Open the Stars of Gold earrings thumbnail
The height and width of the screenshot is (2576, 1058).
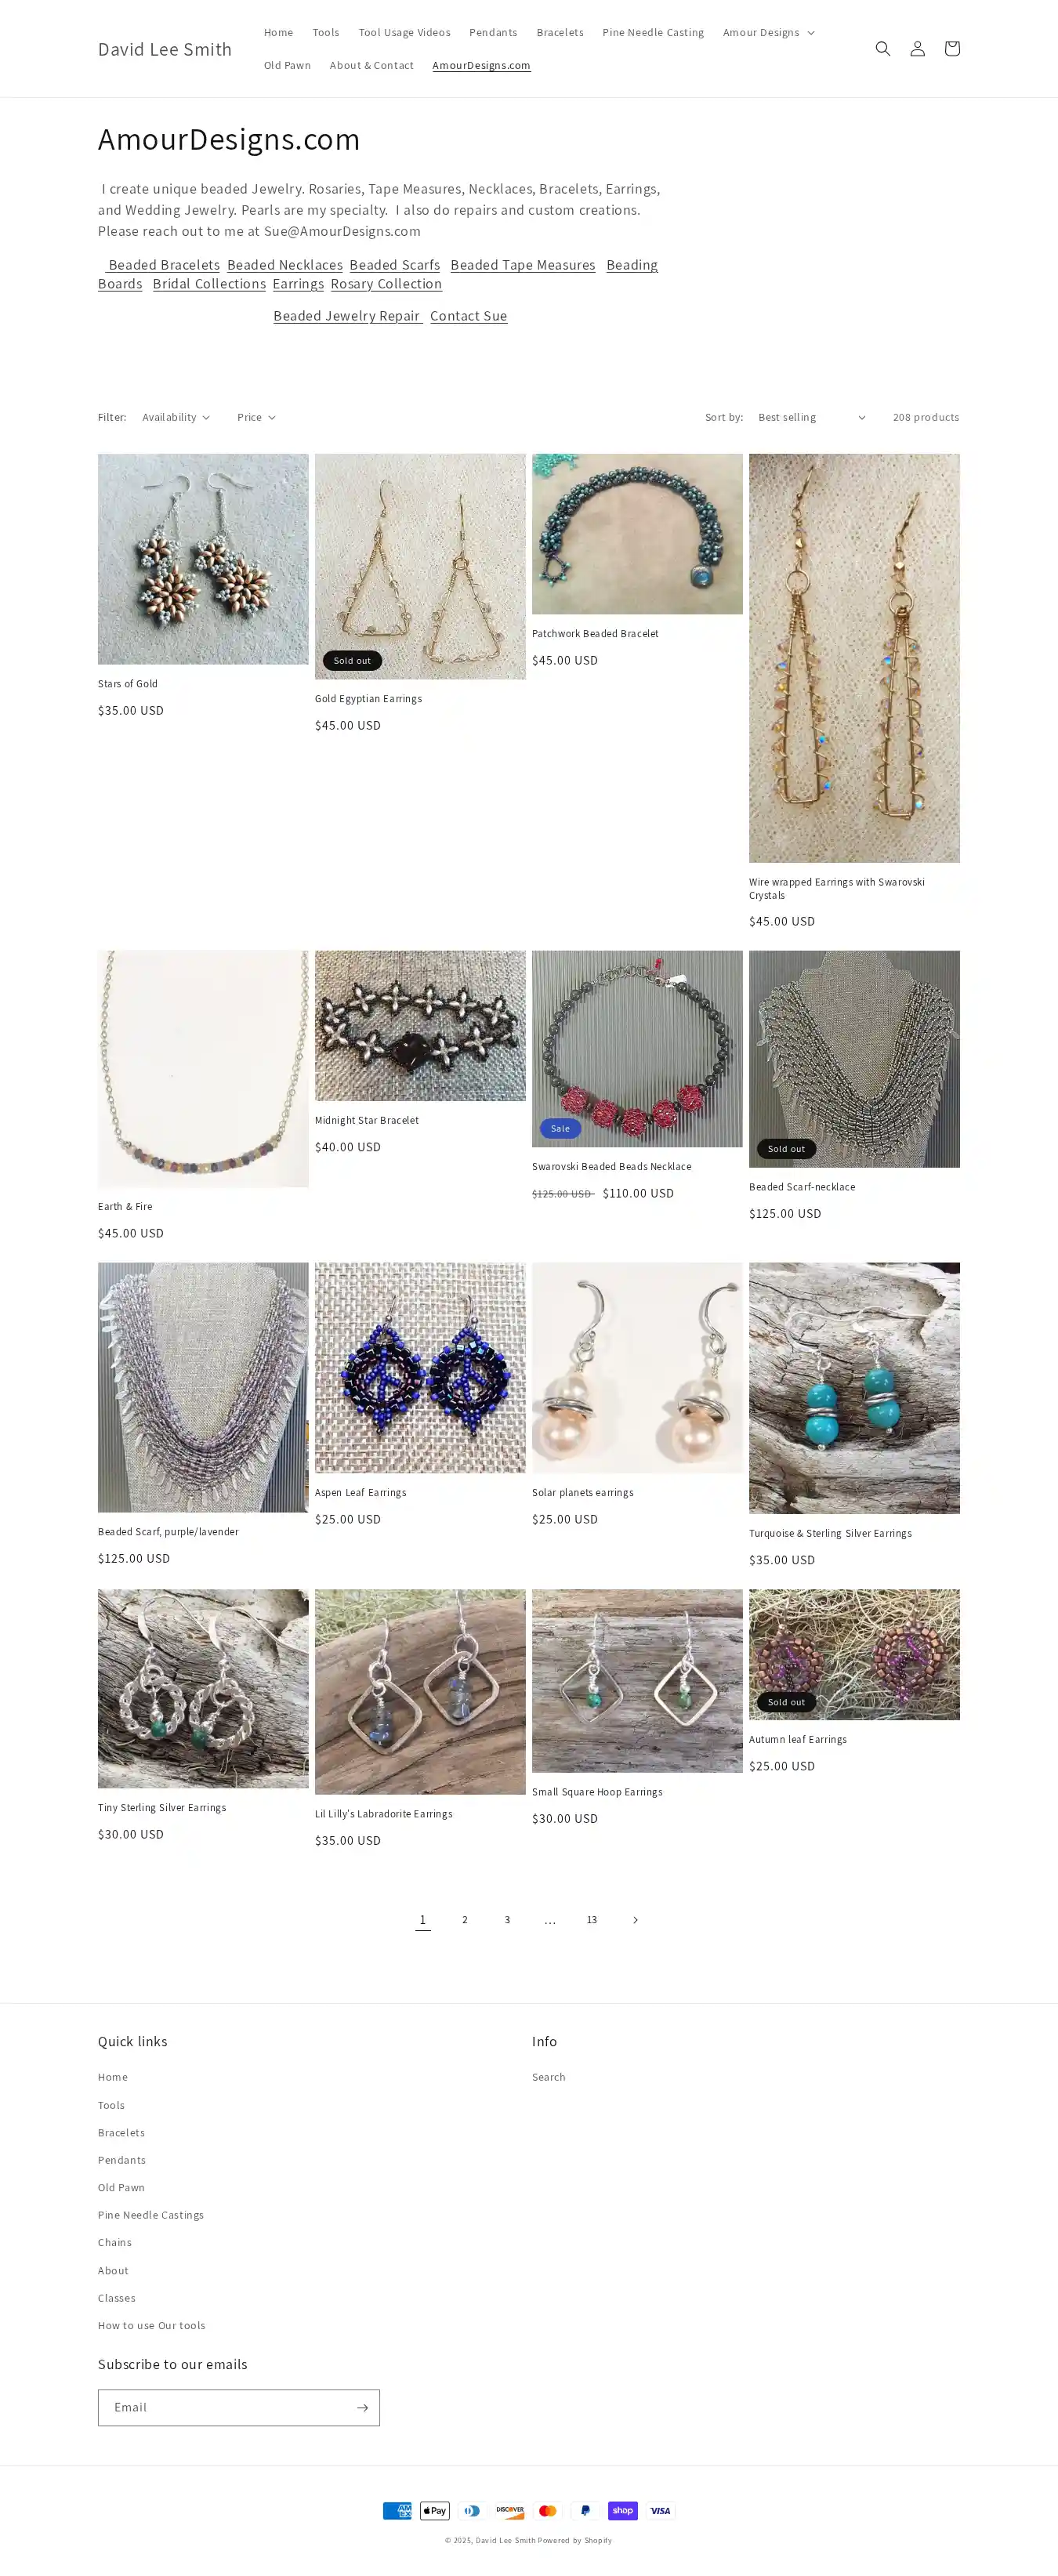tap(203, 559)
